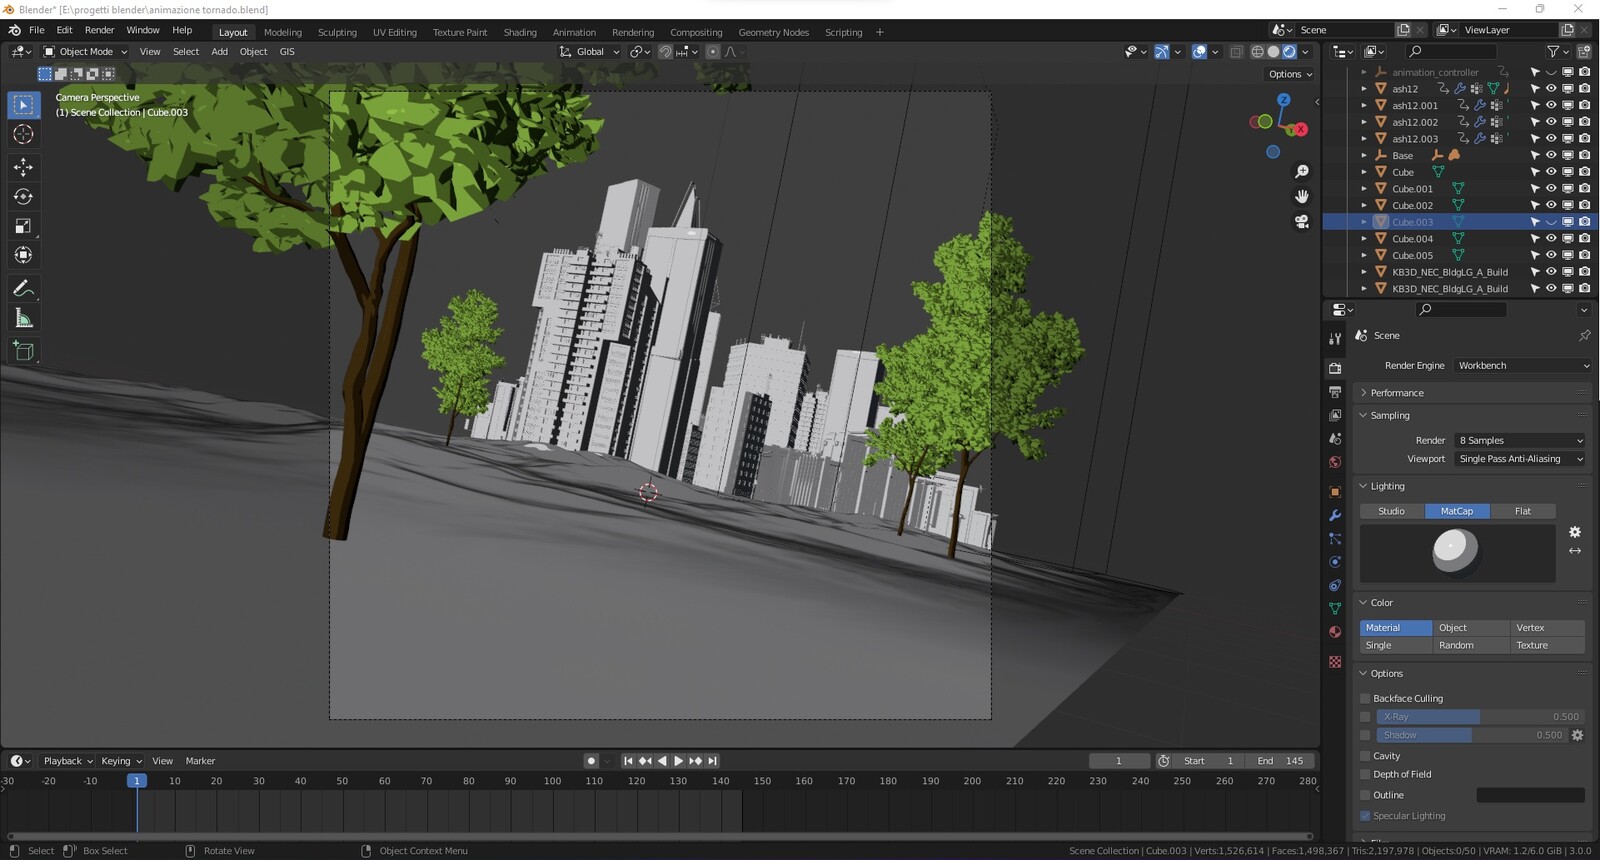The height and width of the screenshot is (860, 1600).
Task: Flip the MatCap with arrows icon
Action: pyautogui.click(x=1575, y=551)
